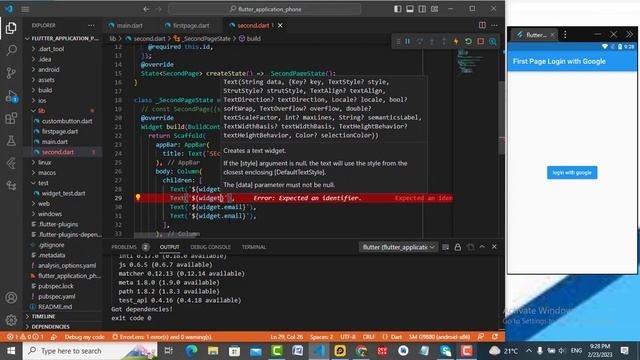640x360 pixels.
Task: Close the second.dart tab
Action: click(x=280, y=25)
